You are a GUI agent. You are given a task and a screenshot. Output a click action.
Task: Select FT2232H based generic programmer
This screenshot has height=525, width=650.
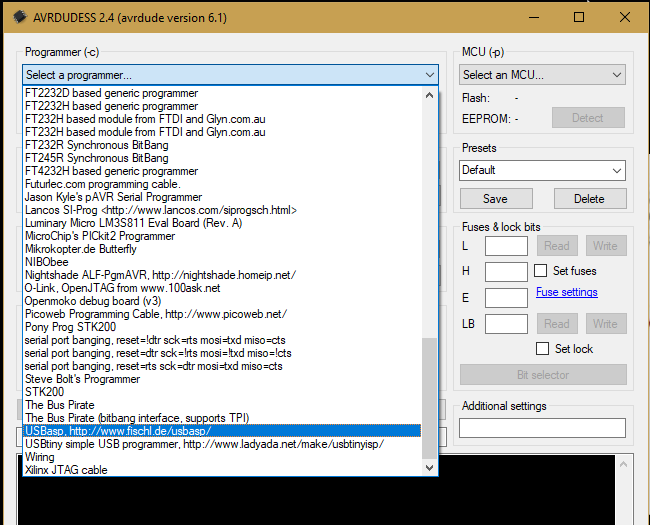222,106
